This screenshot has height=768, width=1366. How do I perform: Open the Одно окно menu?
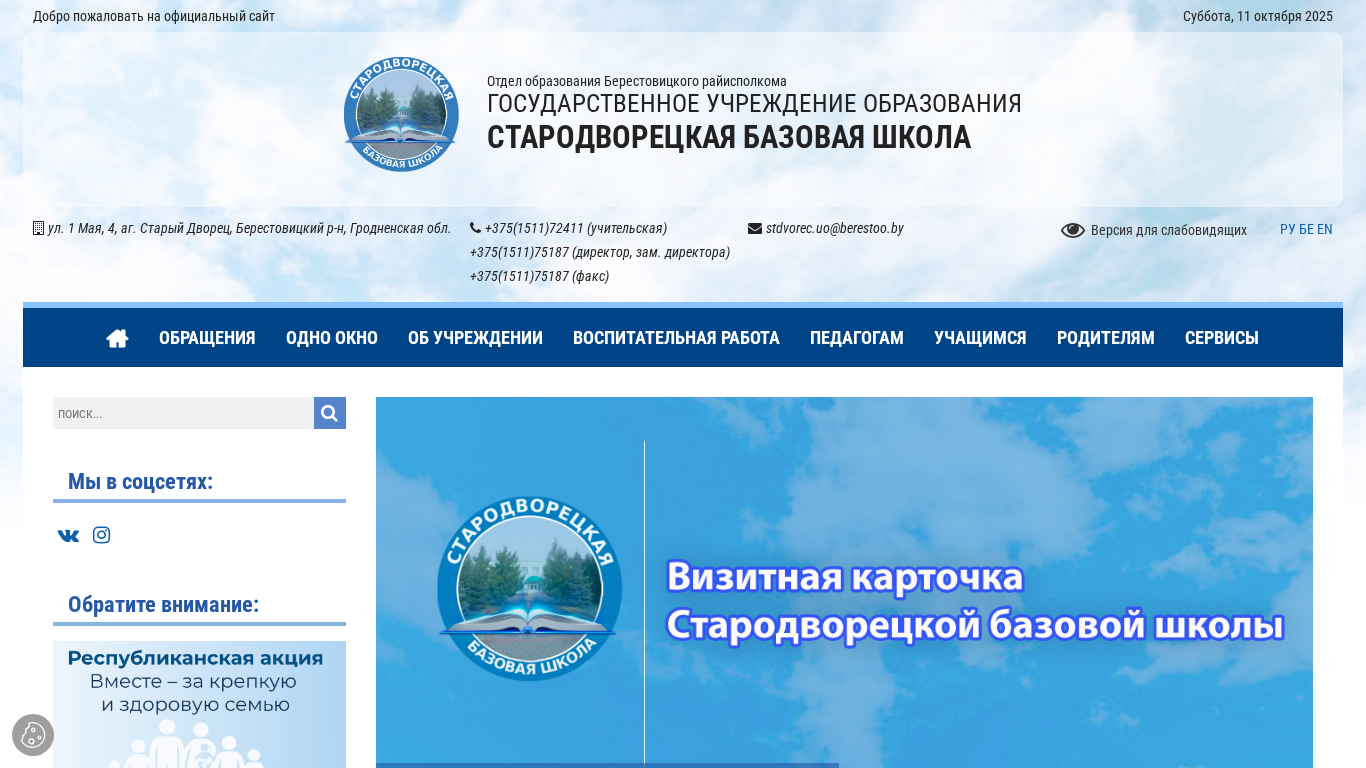(332, 338)
